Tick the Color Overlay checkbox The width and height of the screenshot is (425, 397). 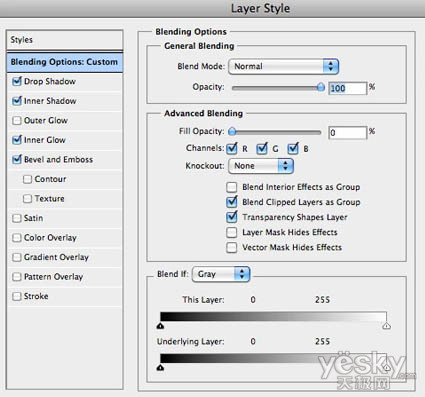pyautogui.click(x=17, y=238)
